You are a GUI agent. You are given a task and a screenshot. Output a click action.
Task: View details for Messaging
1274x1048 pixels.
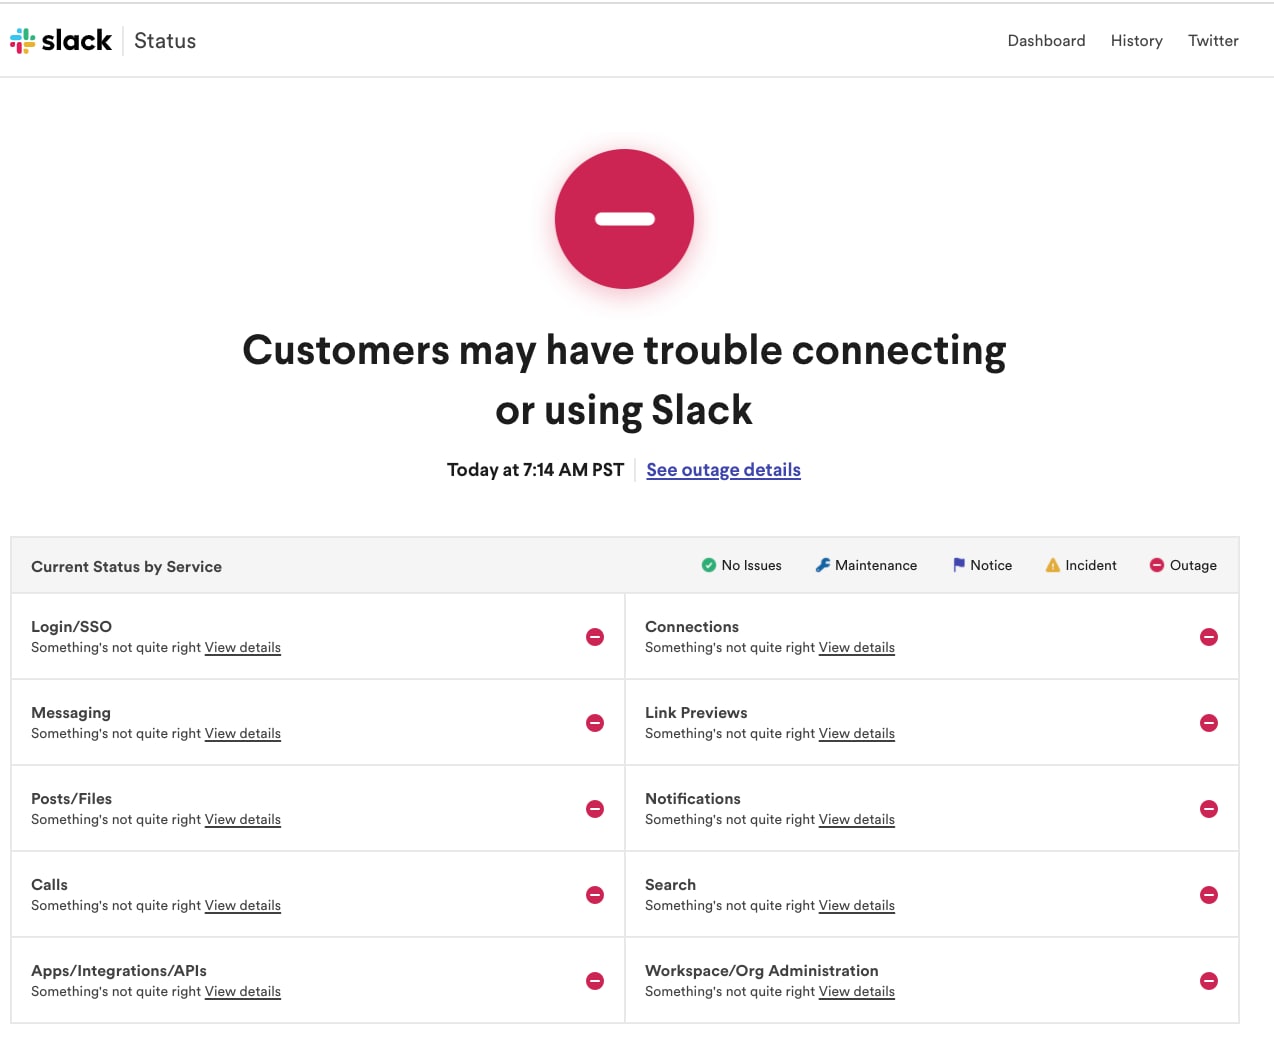243,734
